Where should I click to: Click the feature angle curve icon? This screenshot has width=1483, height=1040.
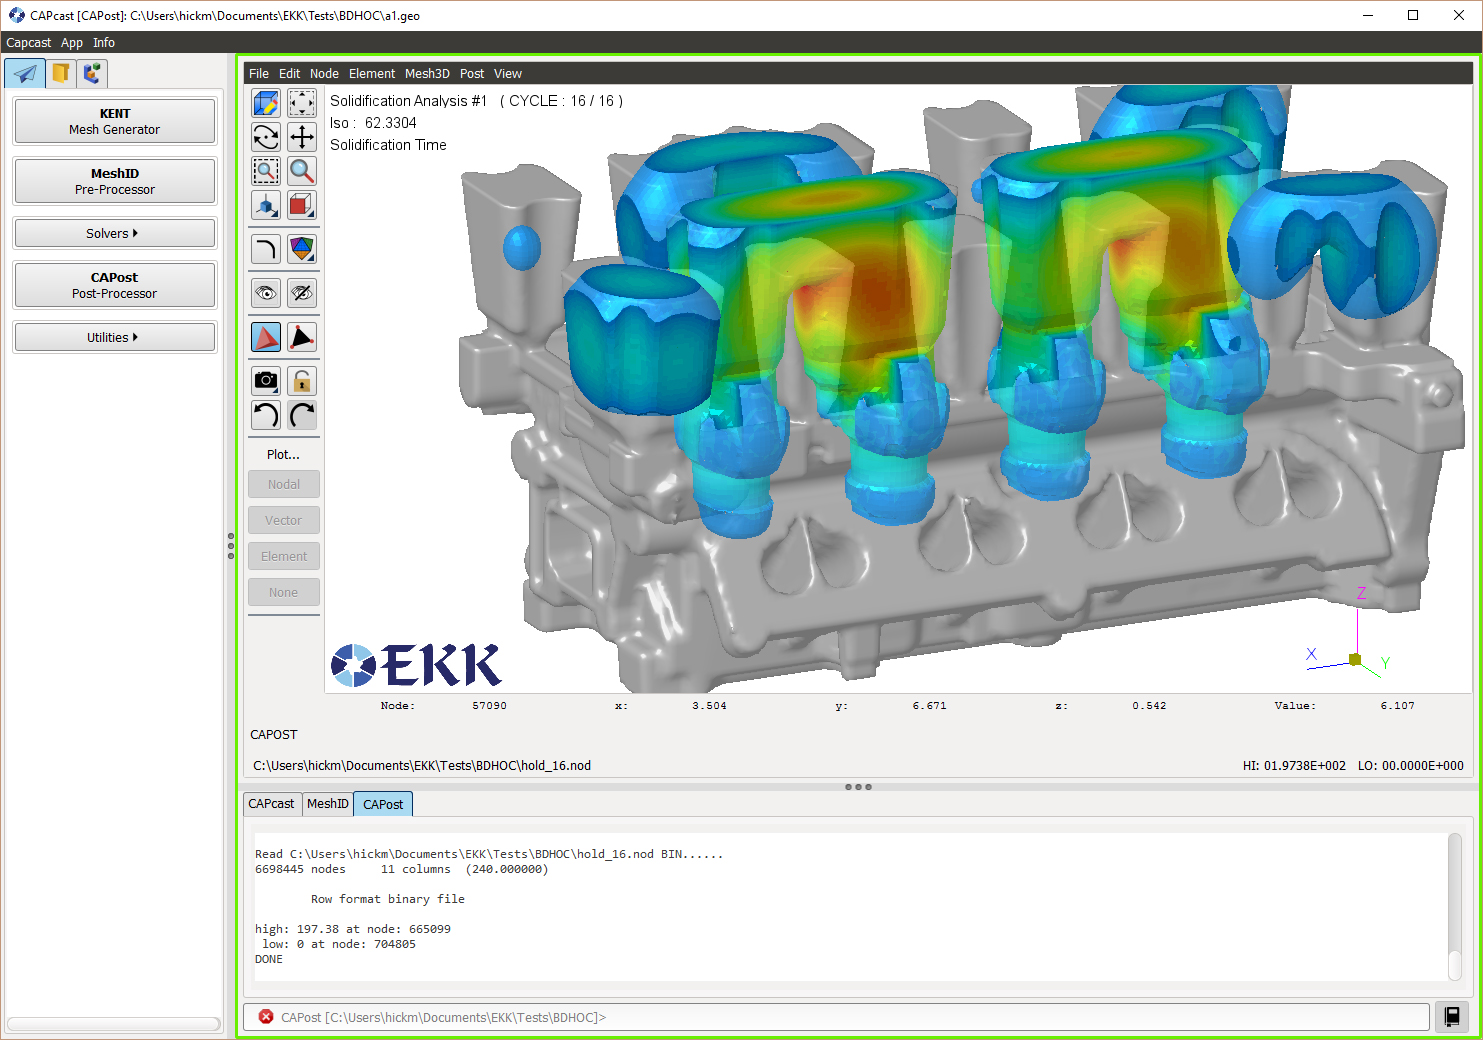(x=266, y=249)
